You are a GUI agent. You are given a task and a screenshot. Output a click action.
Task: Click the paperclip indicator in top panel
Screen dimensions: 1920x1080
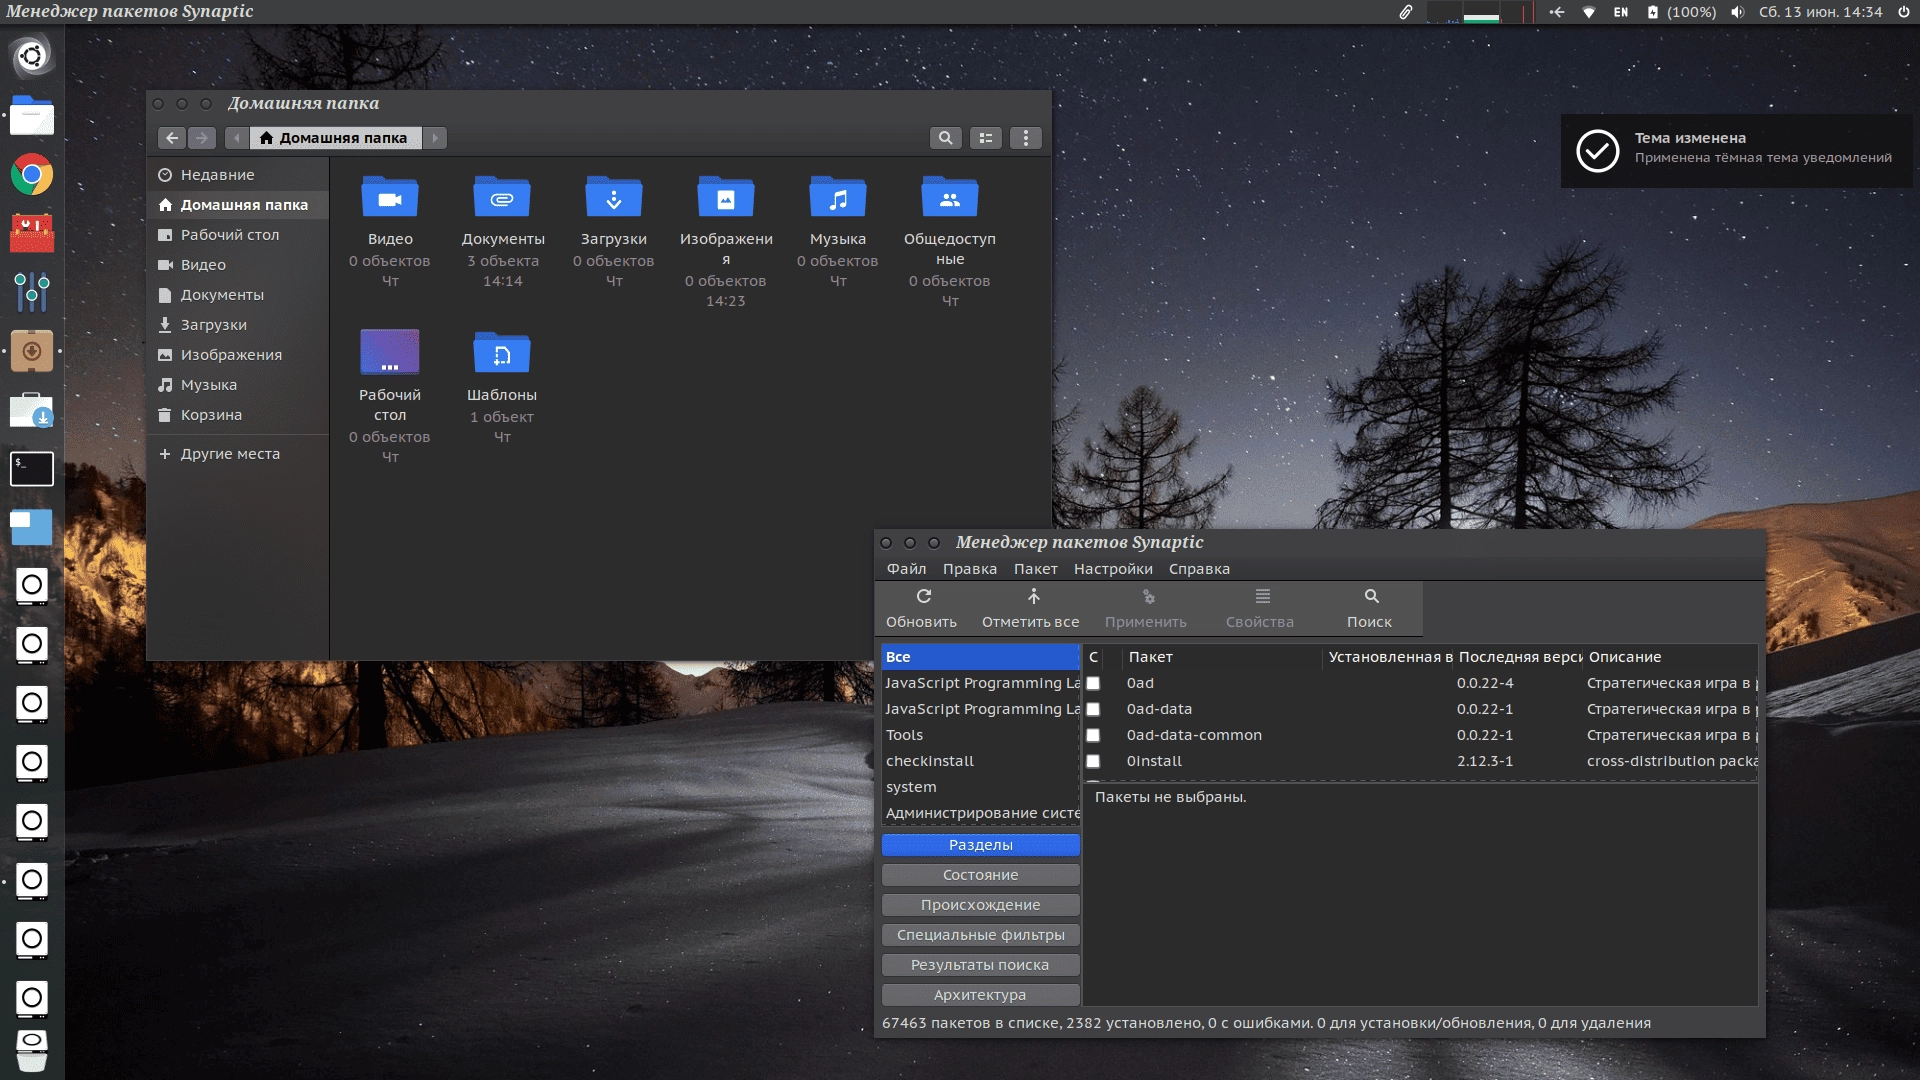coord(1405,12)
